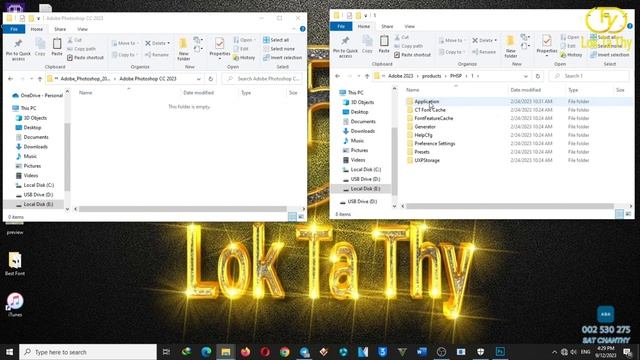Go up one level in left window
This screenshot has width=640, height=360.
pyautogui.click(x=40, y=79)
